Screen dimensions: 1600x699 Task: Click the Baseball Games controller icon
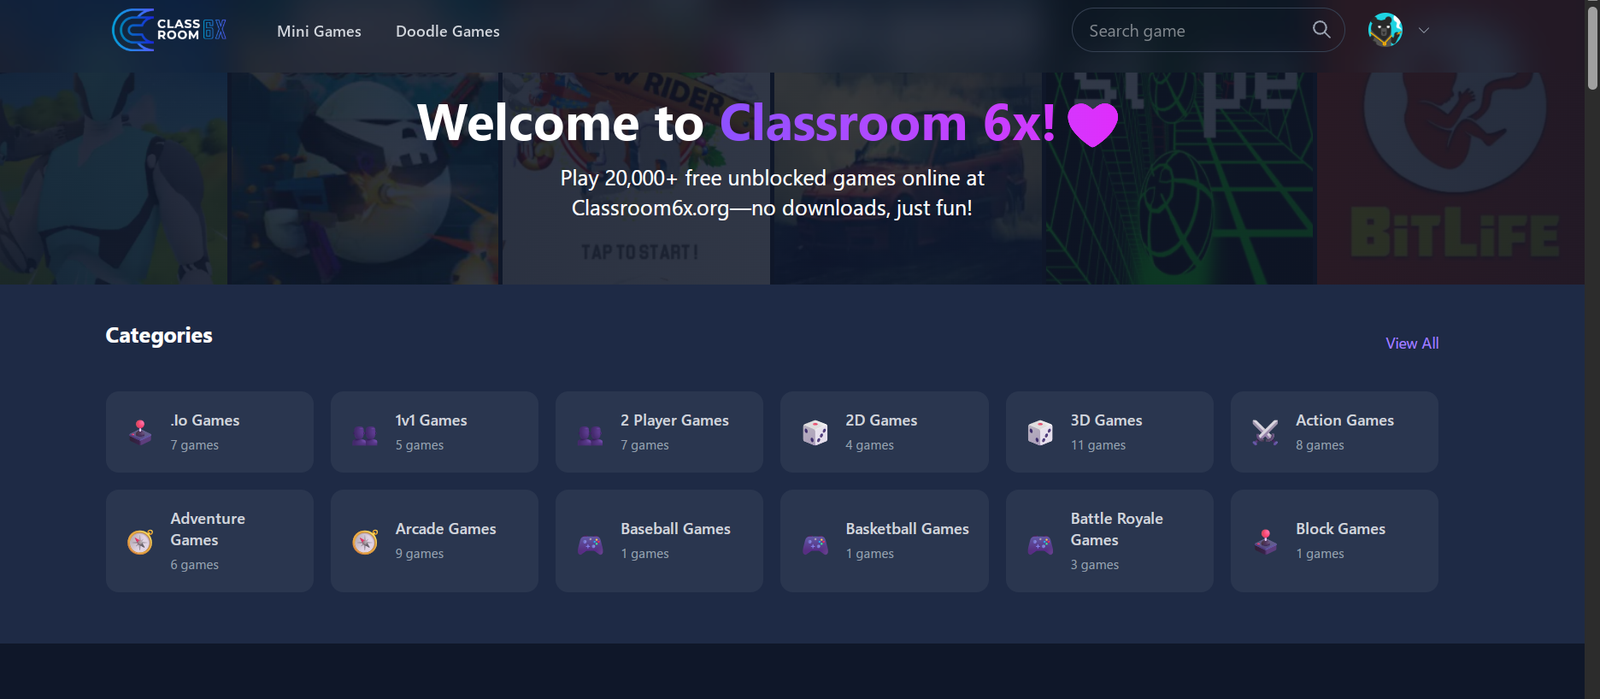590,543
